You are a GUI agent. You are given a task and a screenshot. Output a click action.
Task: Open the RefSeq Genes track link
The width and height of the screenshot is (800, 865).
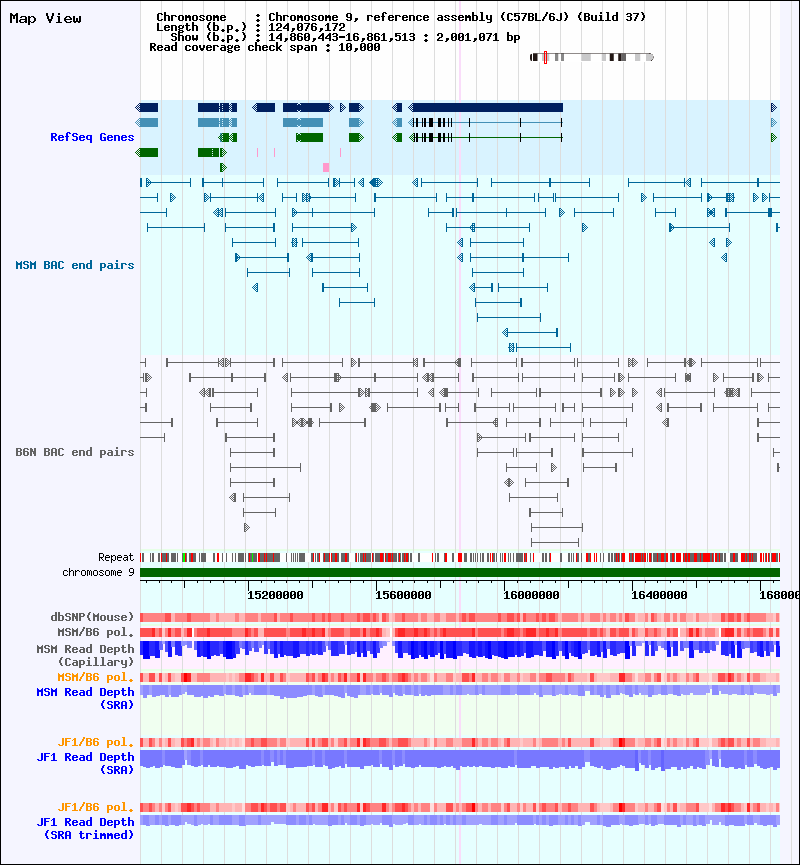tap(92, 137)
